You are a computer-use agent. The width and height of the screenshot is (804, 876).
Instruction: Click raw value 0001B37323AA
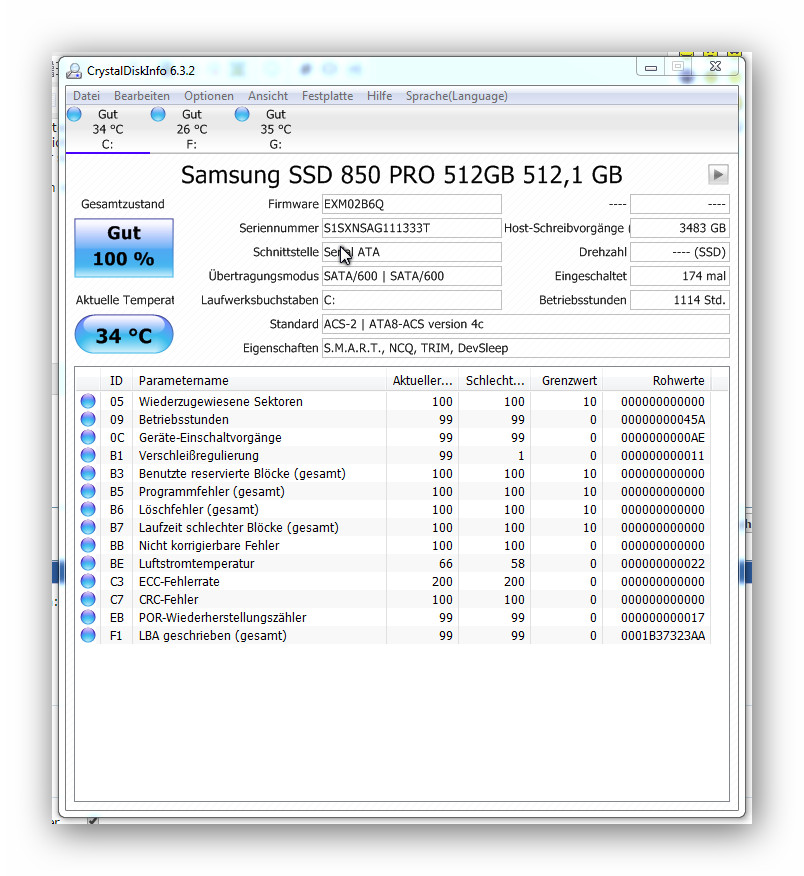tap(663, 636)
